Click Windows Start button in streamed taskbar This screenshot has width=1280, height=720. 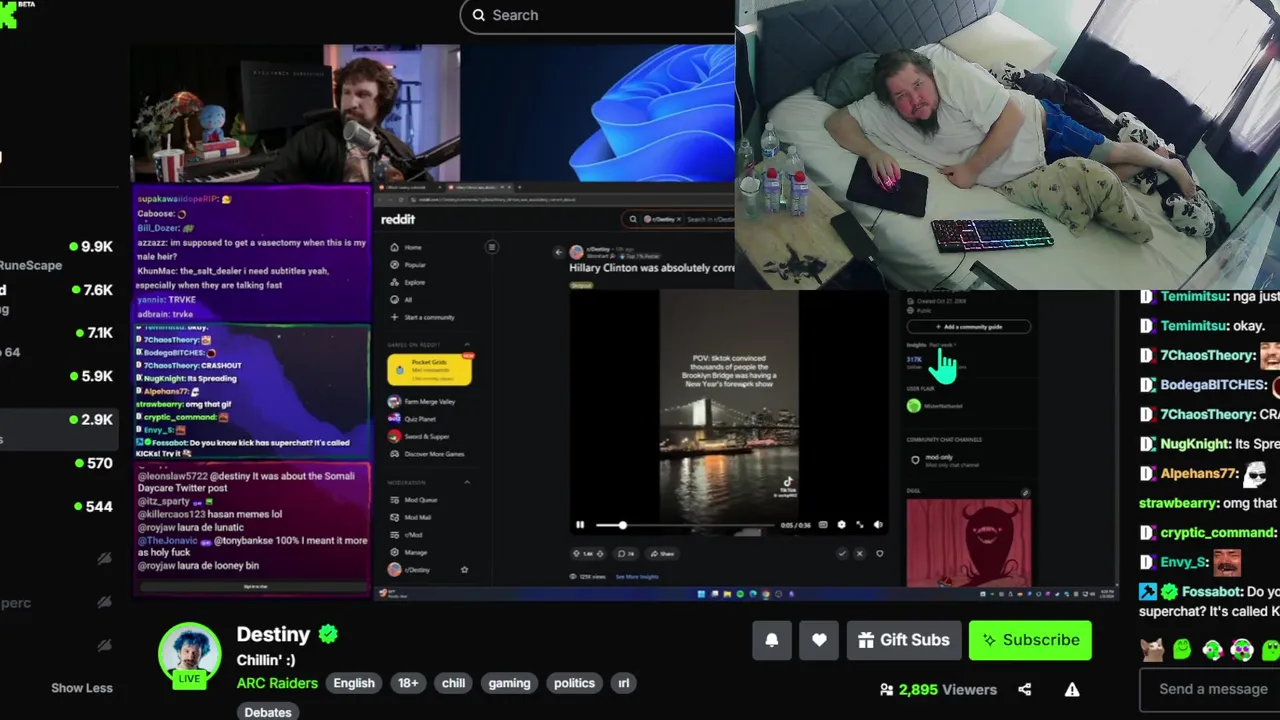(701, 594)
